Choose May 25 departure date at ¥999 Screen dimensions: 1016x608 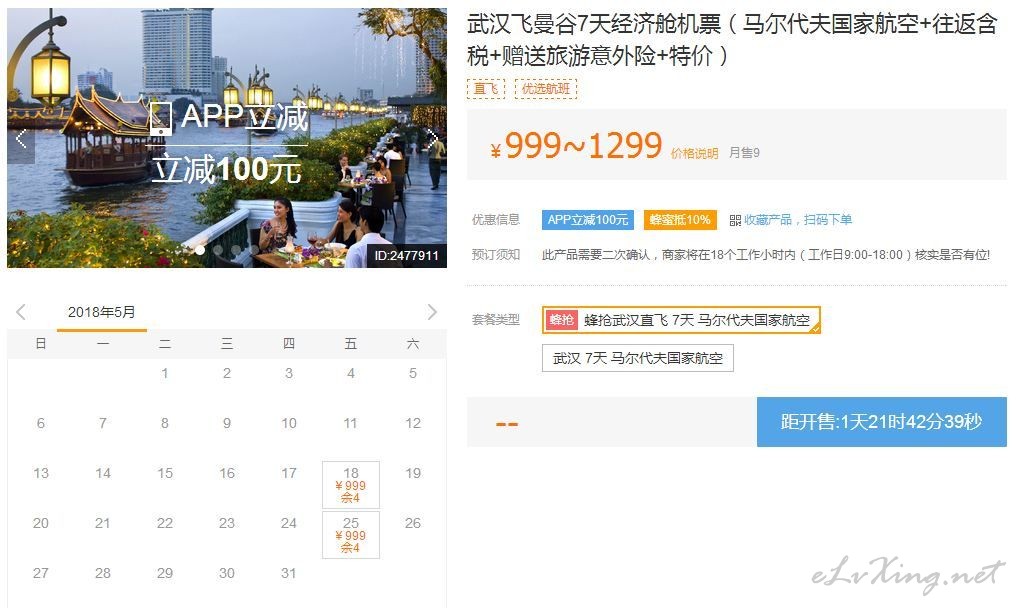[351, 535]
